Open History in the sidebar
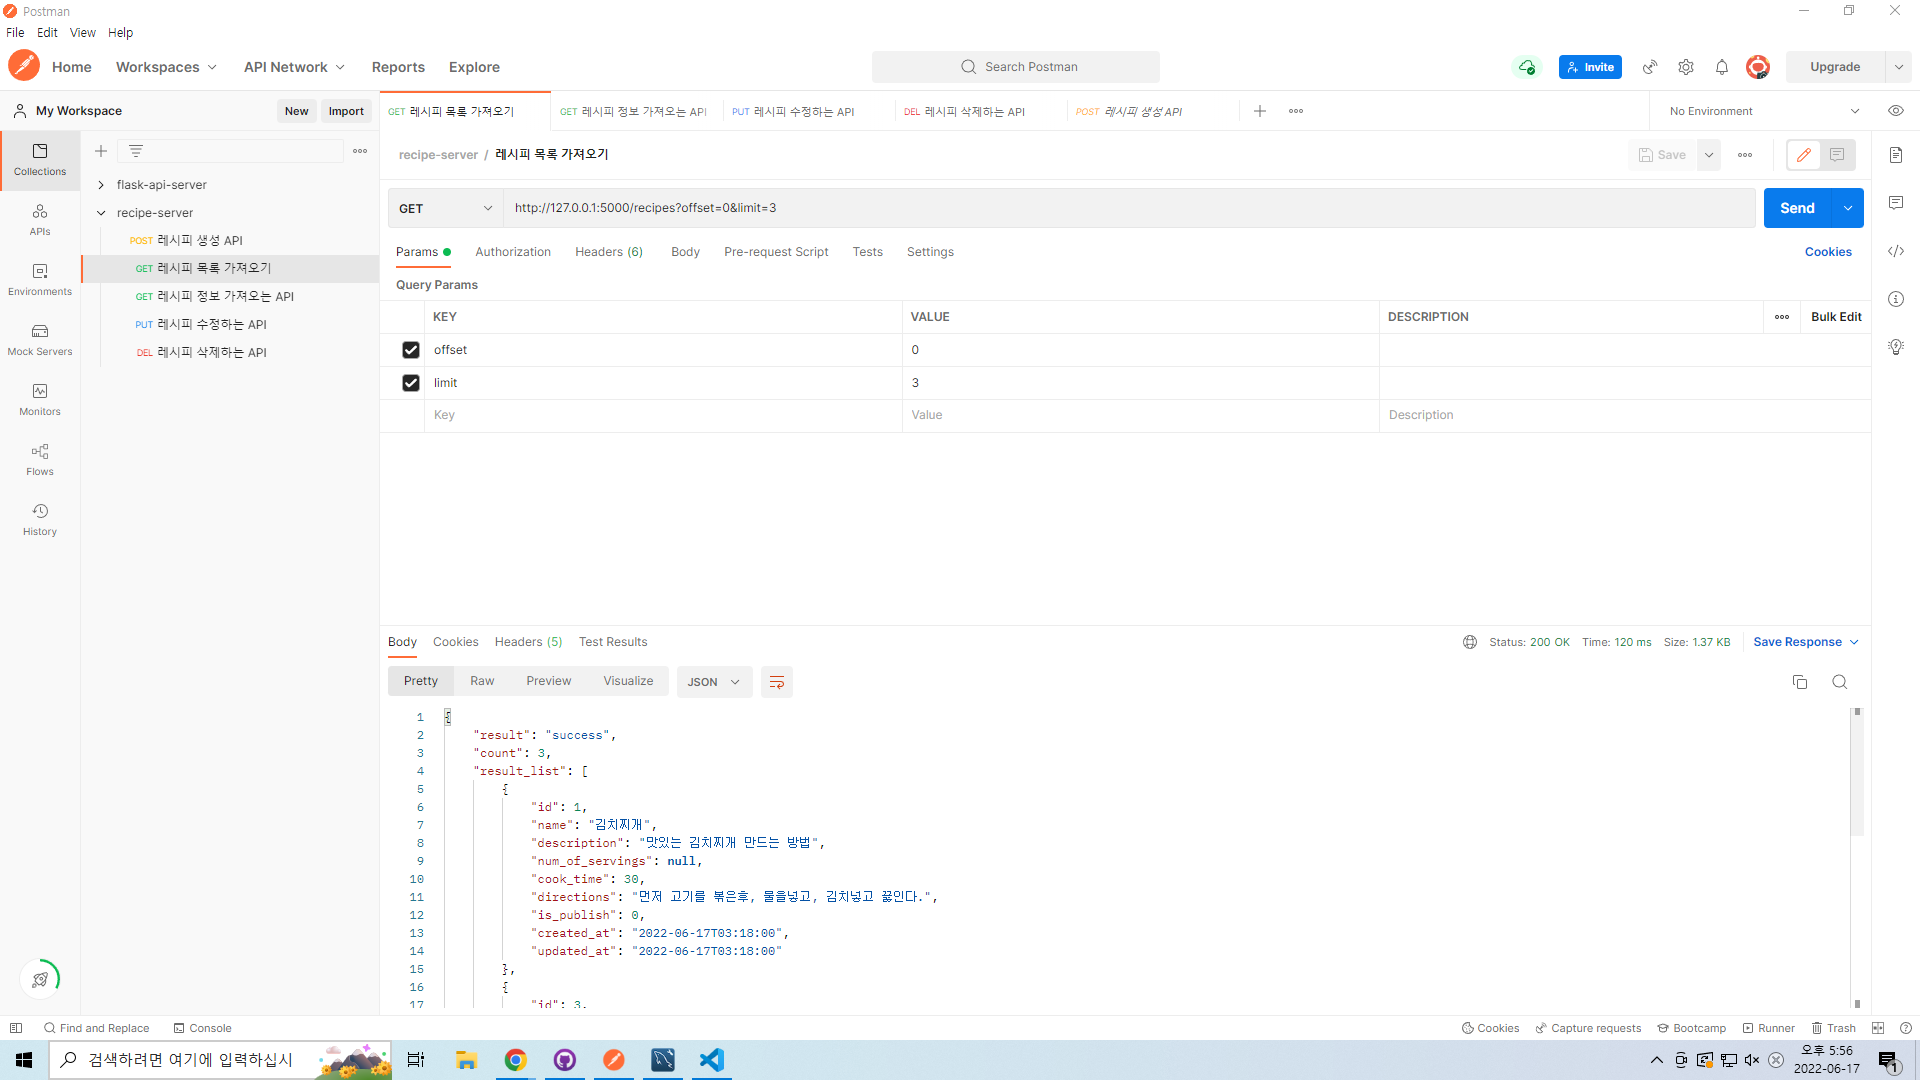 (x=40, y=519)
